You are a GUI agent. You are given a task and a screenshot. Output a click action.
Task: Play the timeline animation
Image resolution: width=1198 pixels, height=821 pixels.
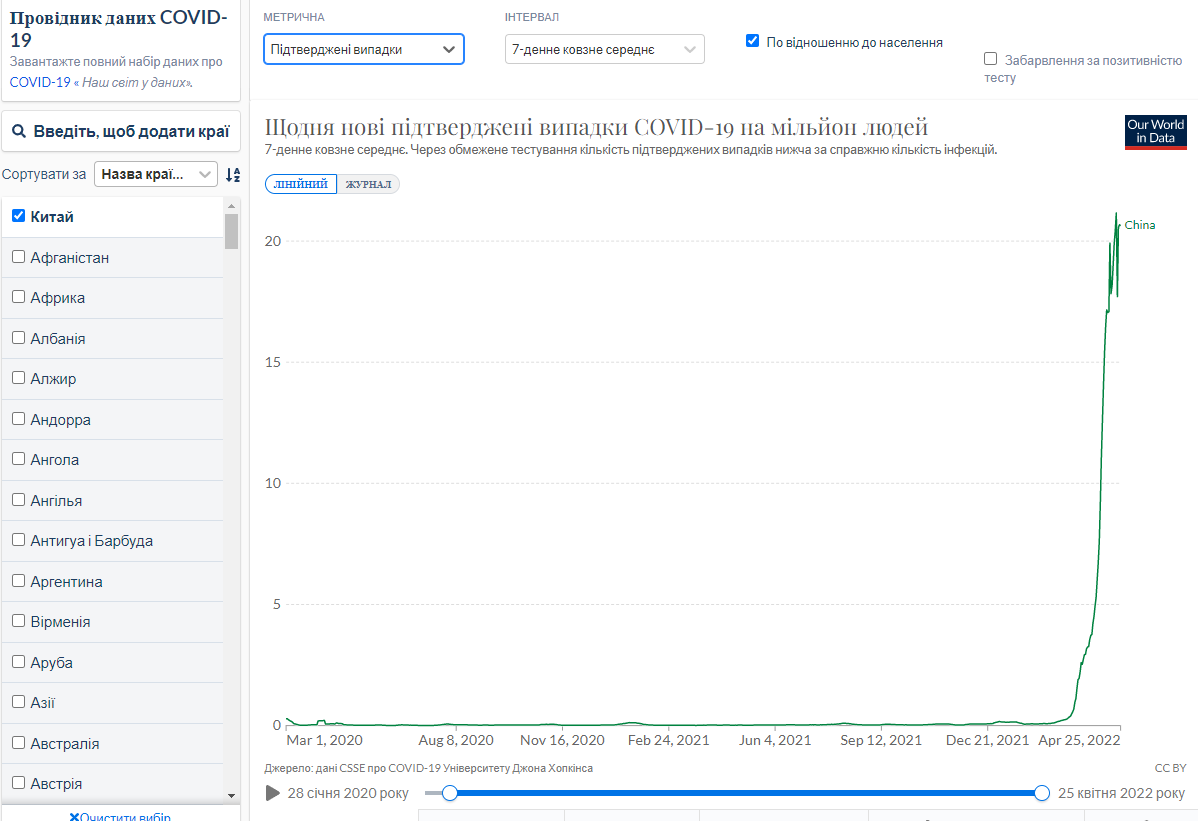[272, 793]
